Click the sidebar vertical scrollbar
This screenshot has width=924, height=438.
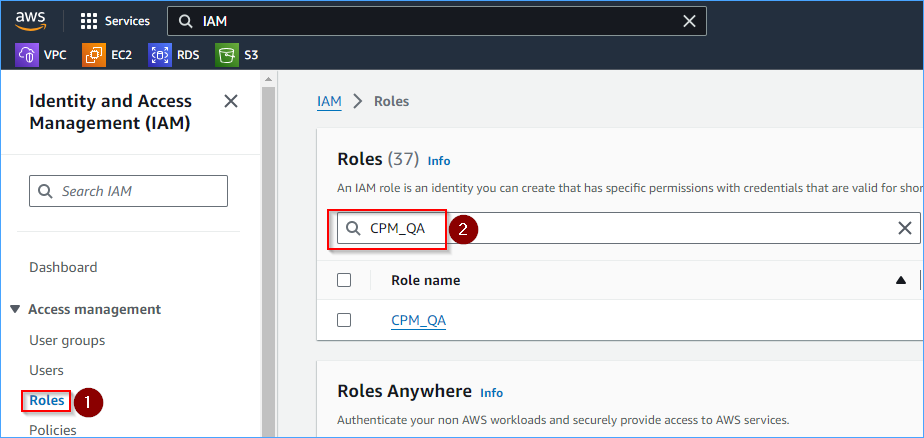pos(268,262)
